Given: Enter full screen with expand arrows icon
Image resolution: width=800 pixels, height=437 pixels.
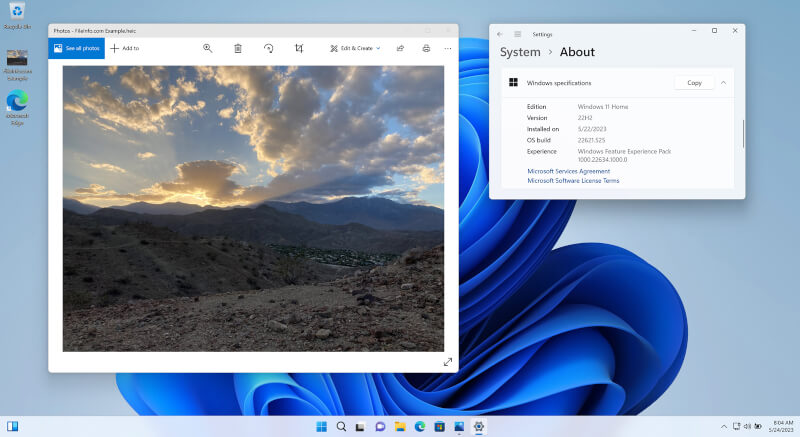Looking at the screenshot, I should tap(447, 362).
